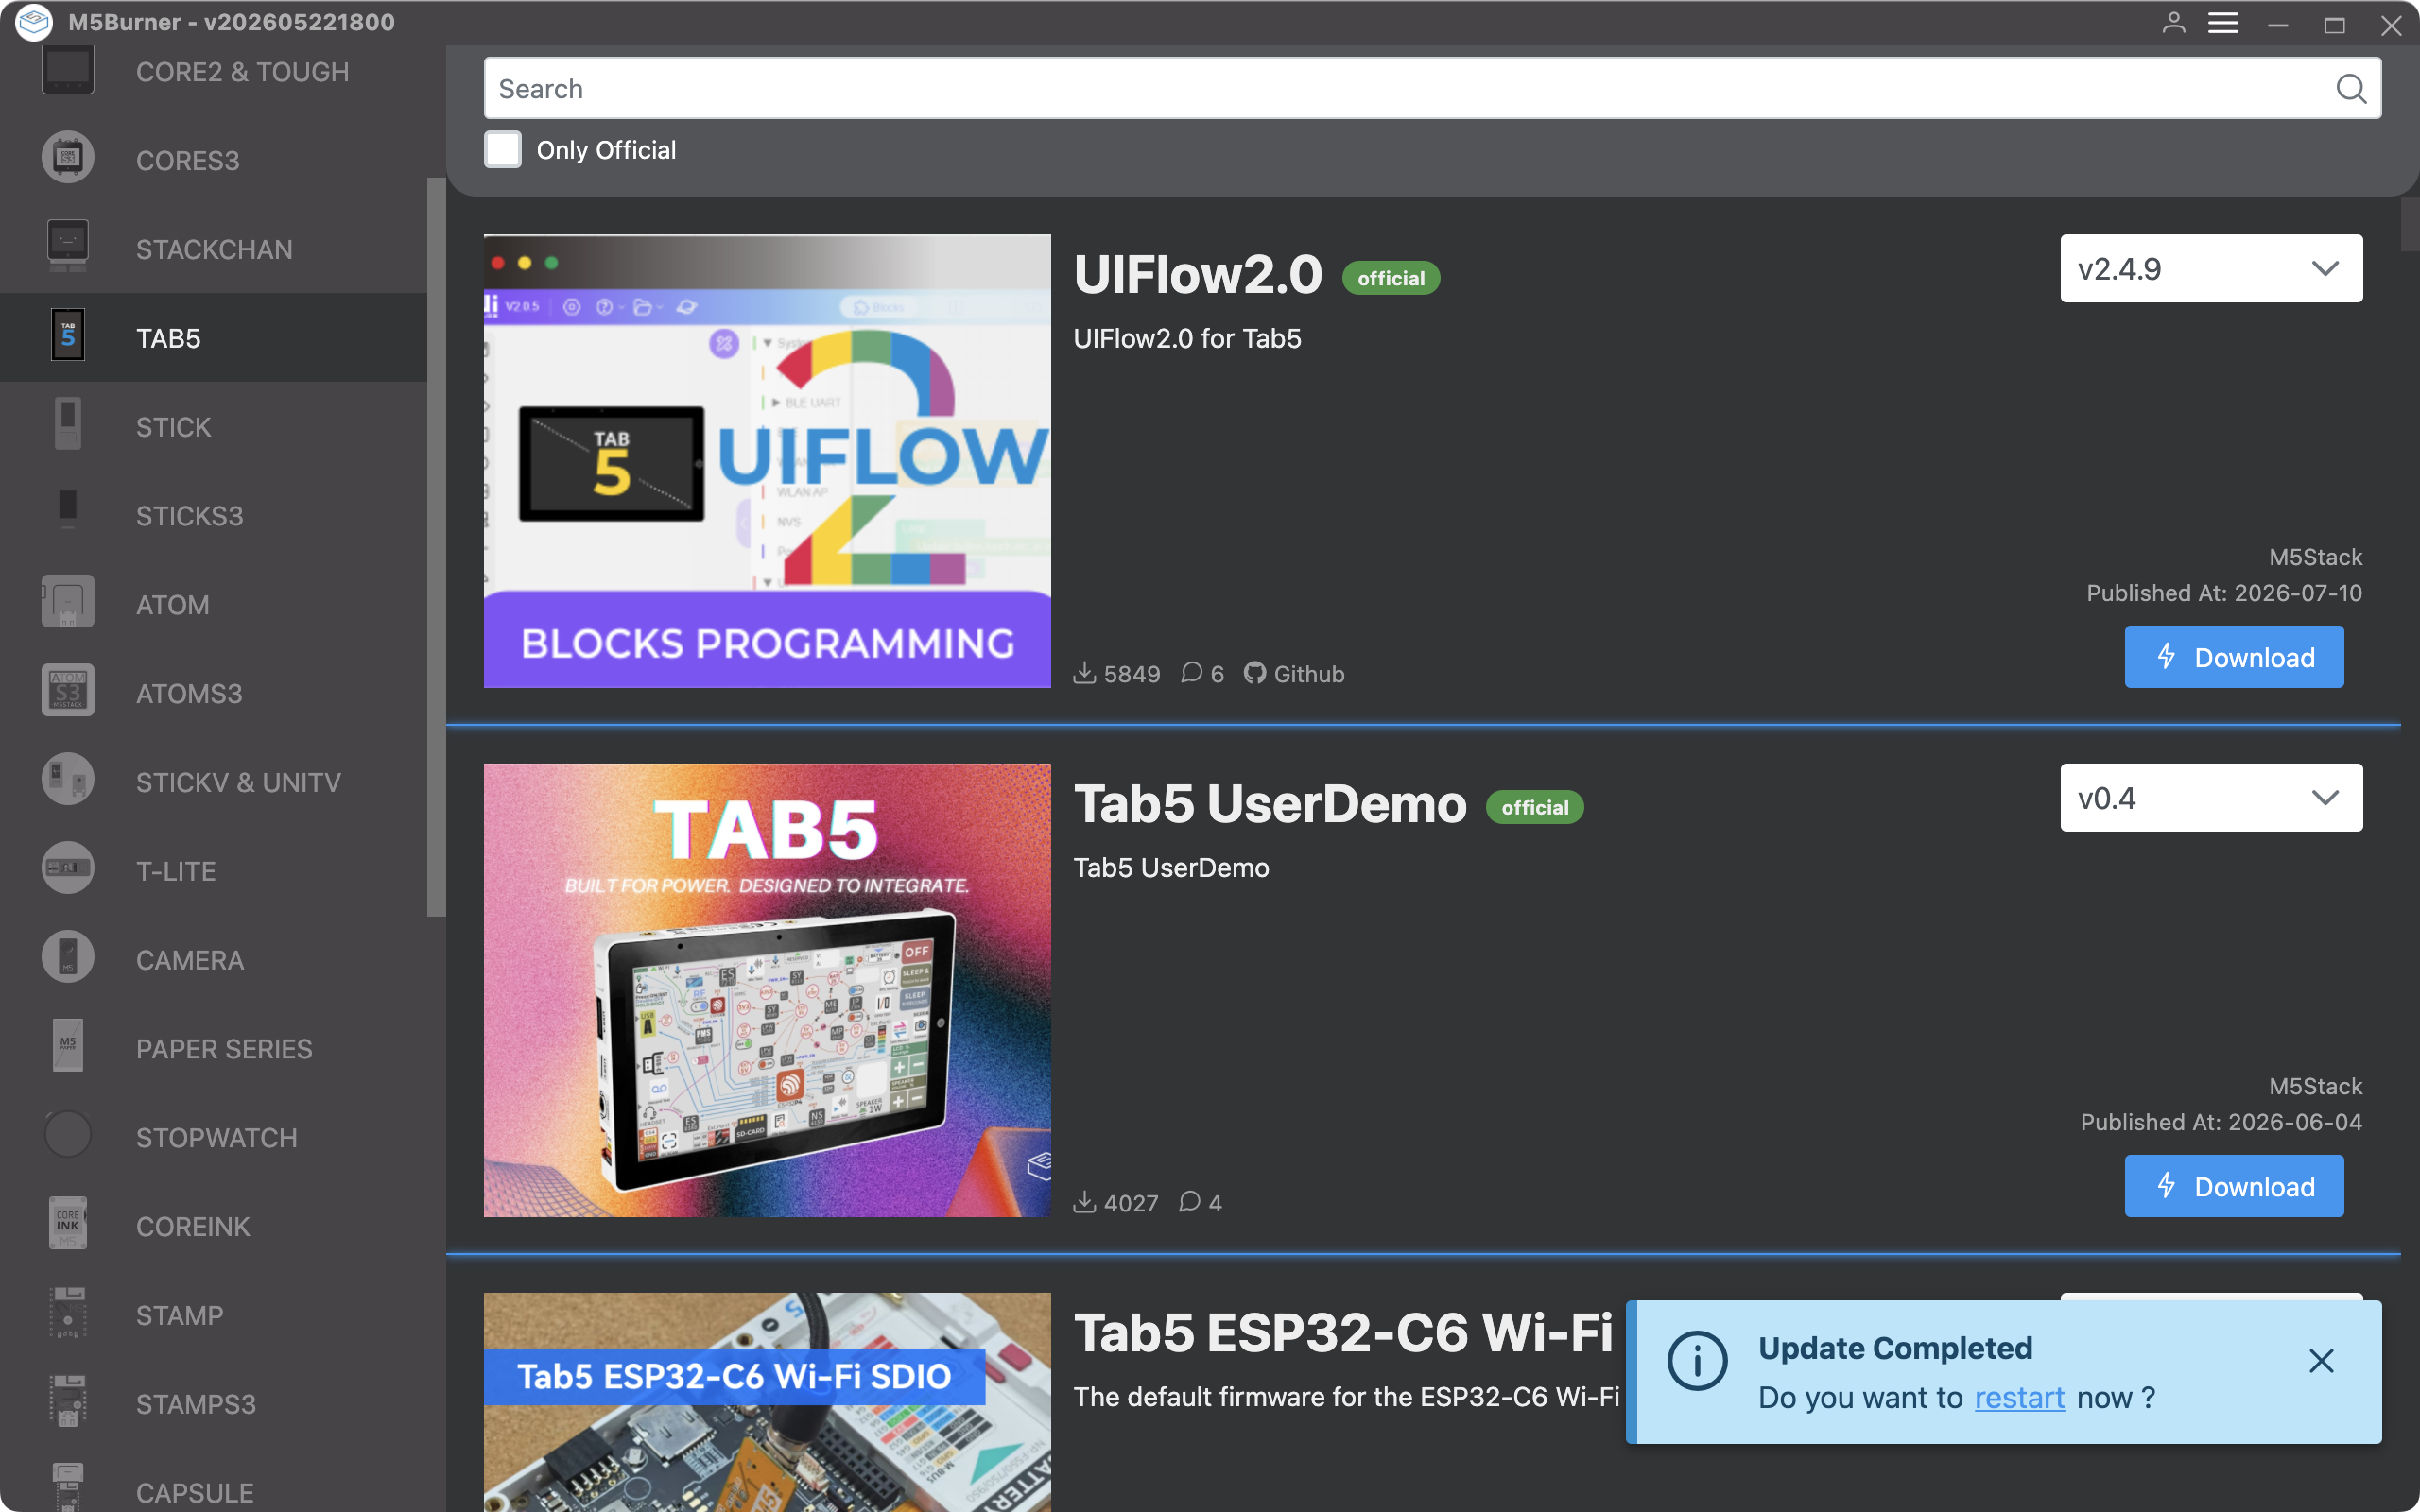Focus the firmware Search field

point(1432,89)
